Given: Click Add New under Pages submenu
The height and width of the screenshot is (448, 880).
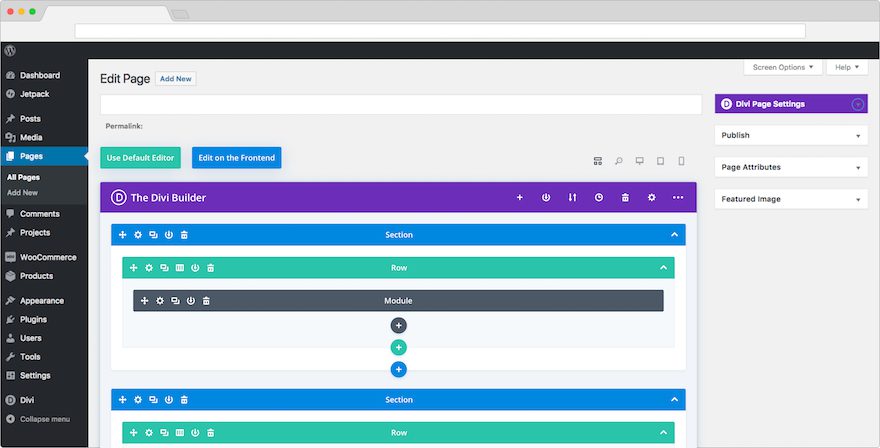Looking at the screenshot, I should click(x=22, y=193).
